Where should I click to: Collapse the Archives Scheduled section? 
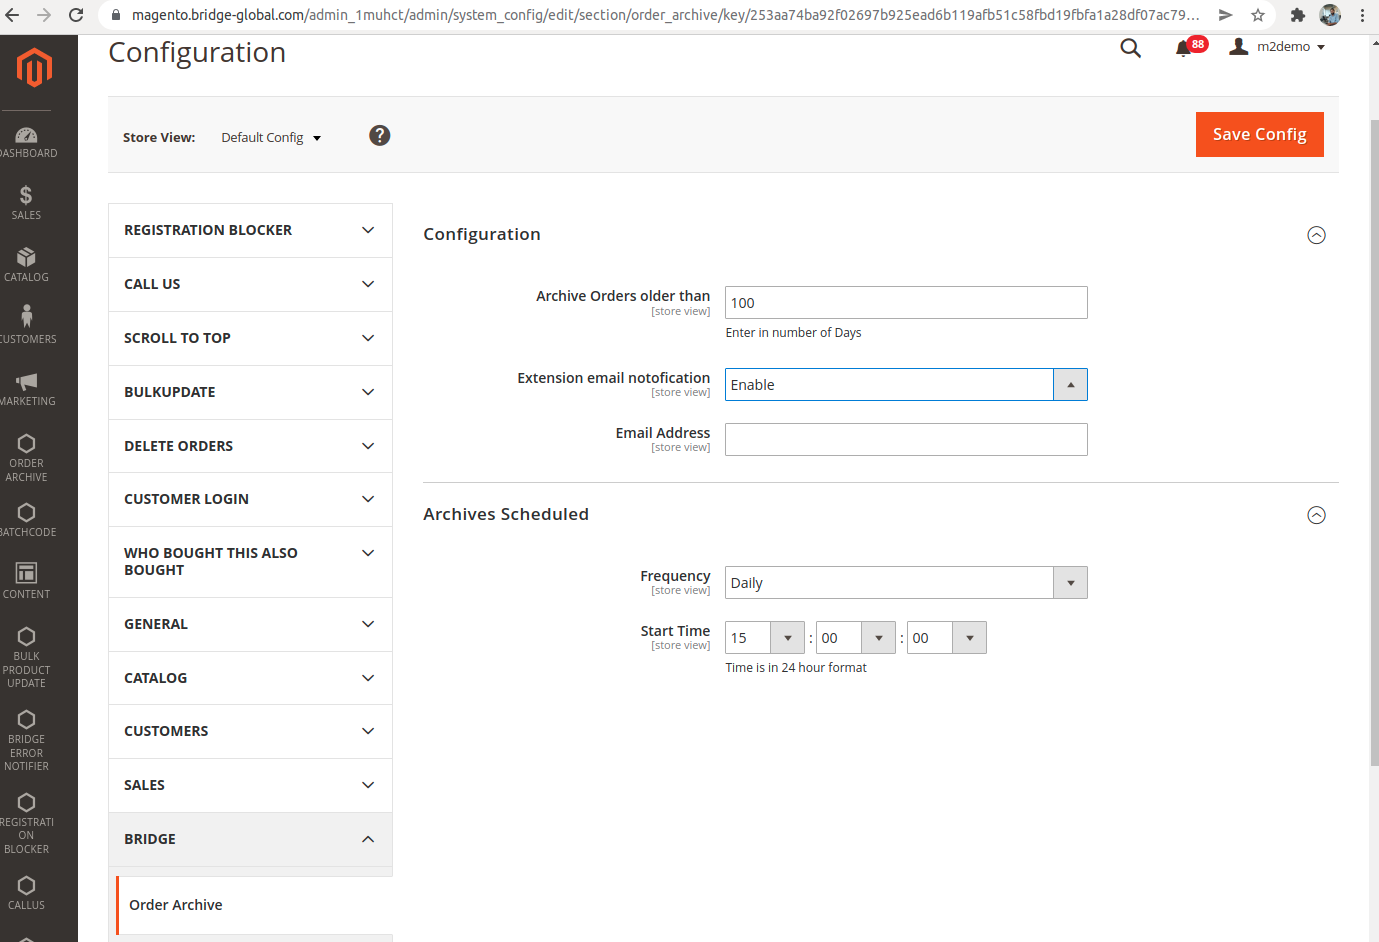click(1316, 515)
